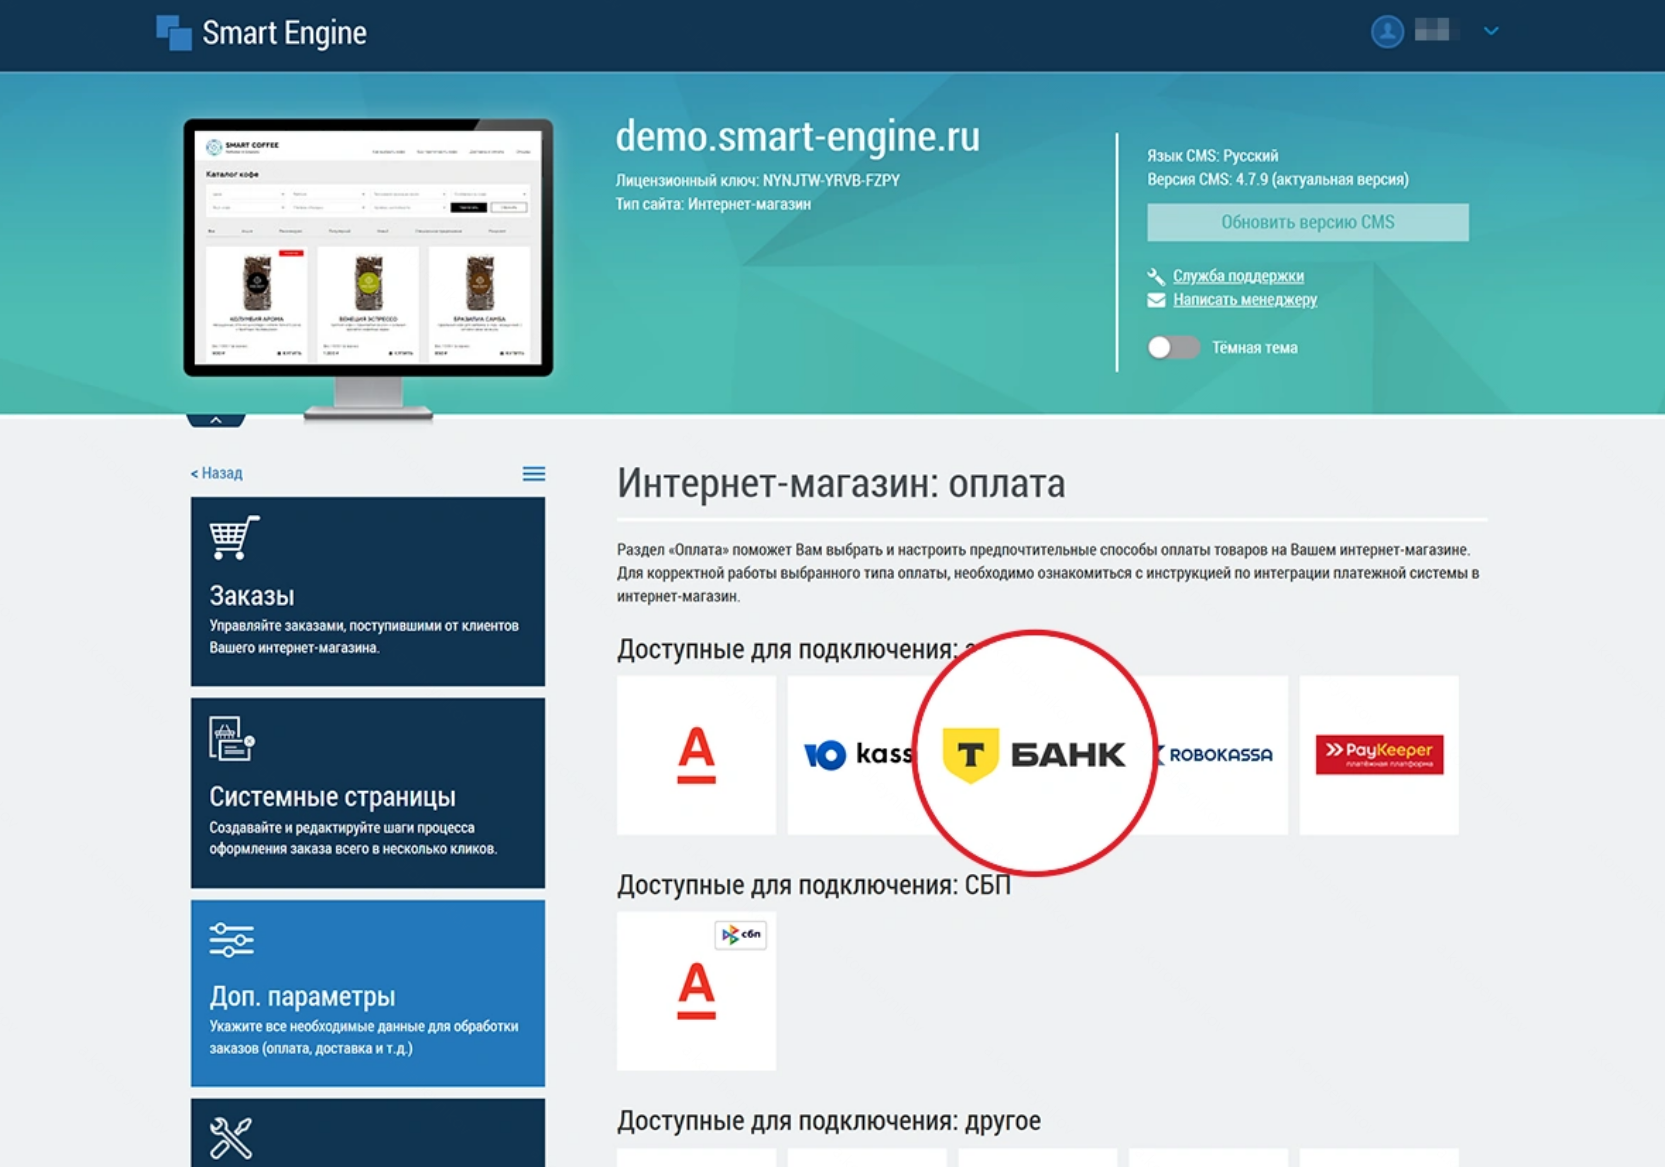The height and width of the screenshot is (1167, 1665).
Task: Open the Служба поддержки link
Action: (x=1237, y=276)
